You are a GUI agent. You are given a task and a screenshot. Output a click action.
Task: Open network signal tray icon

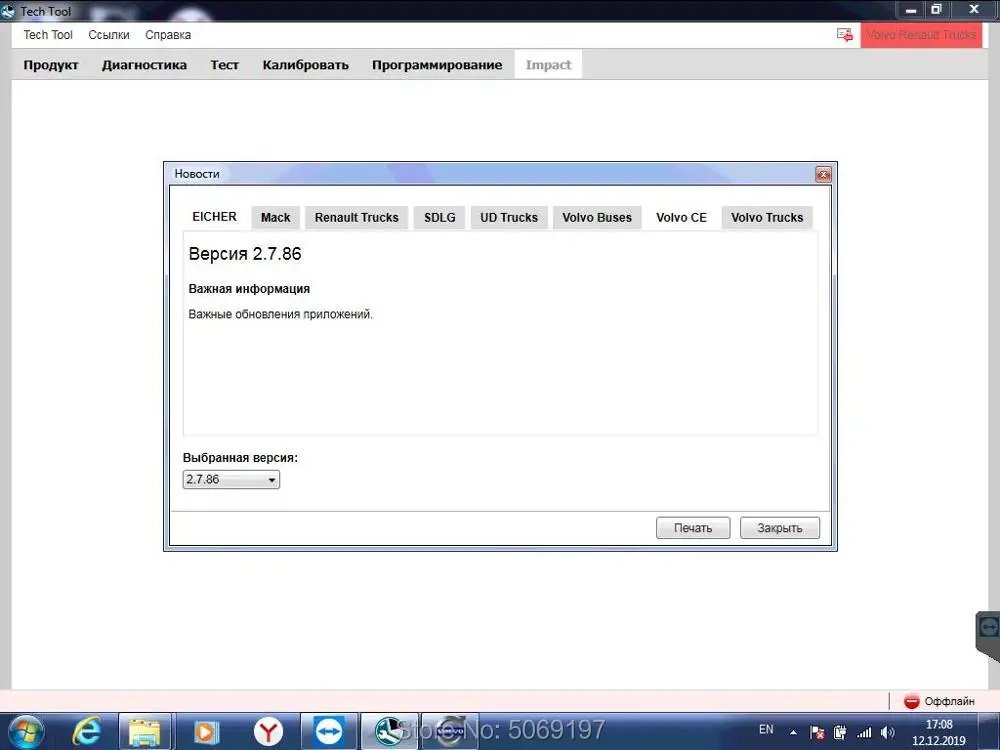(864, 732)
